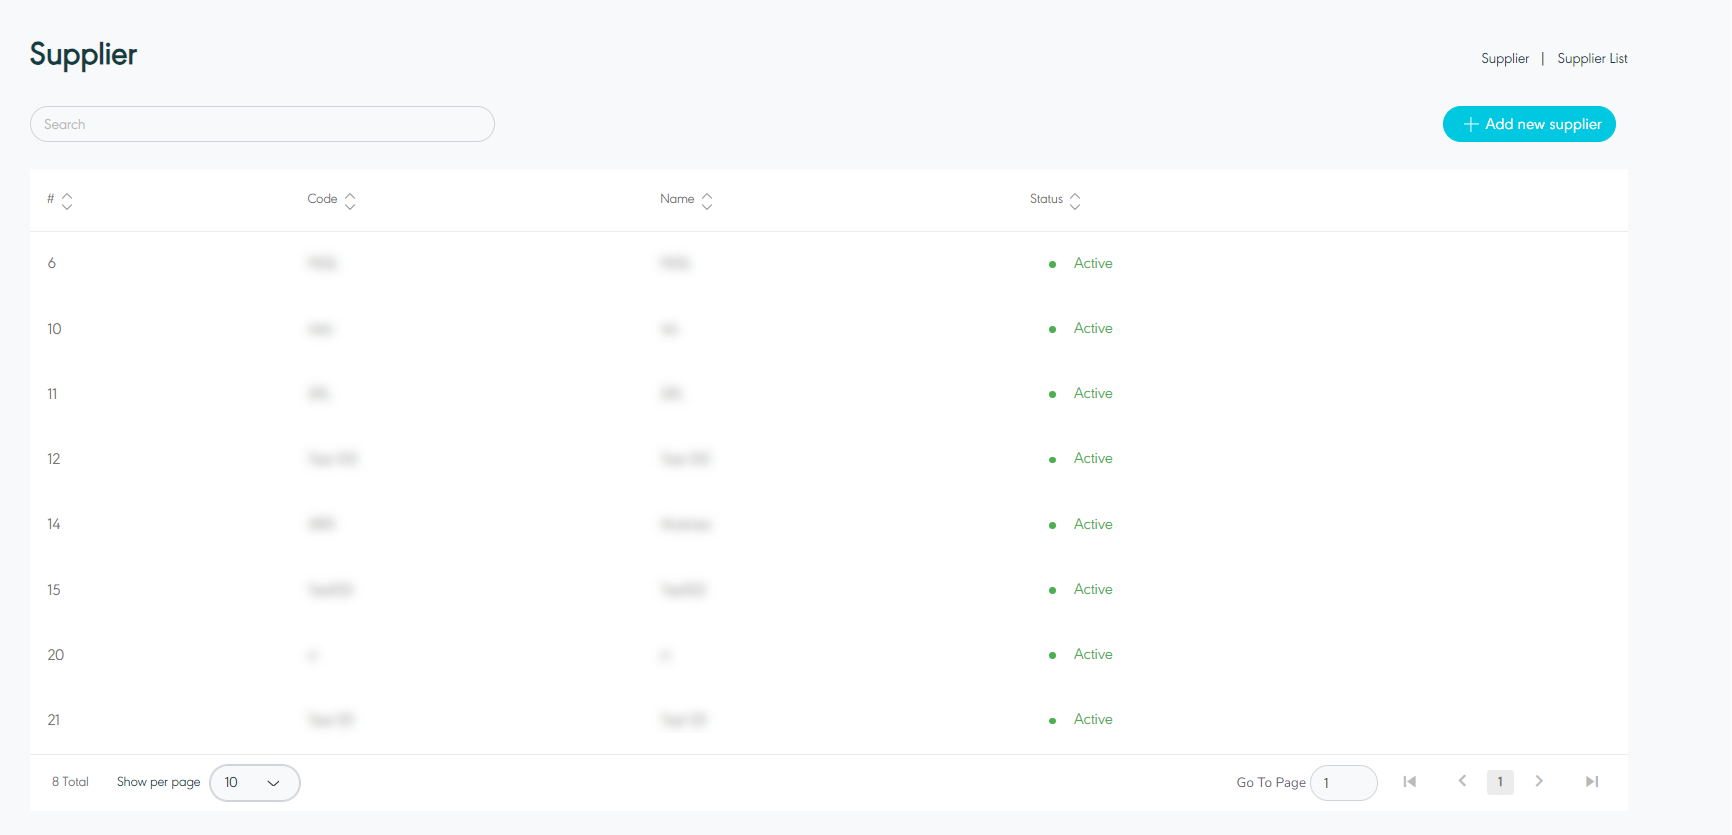Viewport: 1732px width, 835px height.
Task: Open the Show per page dropdown
Action: (255, 783)
